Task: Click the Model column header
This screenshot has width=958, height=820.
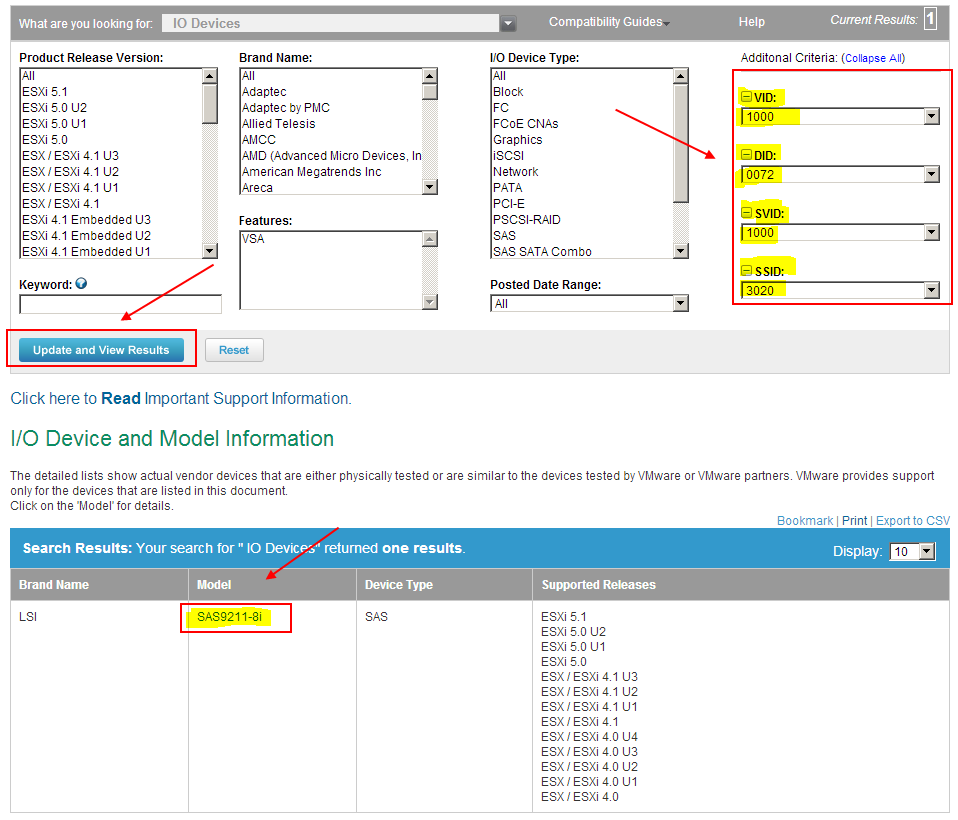Action: point(214,585)
